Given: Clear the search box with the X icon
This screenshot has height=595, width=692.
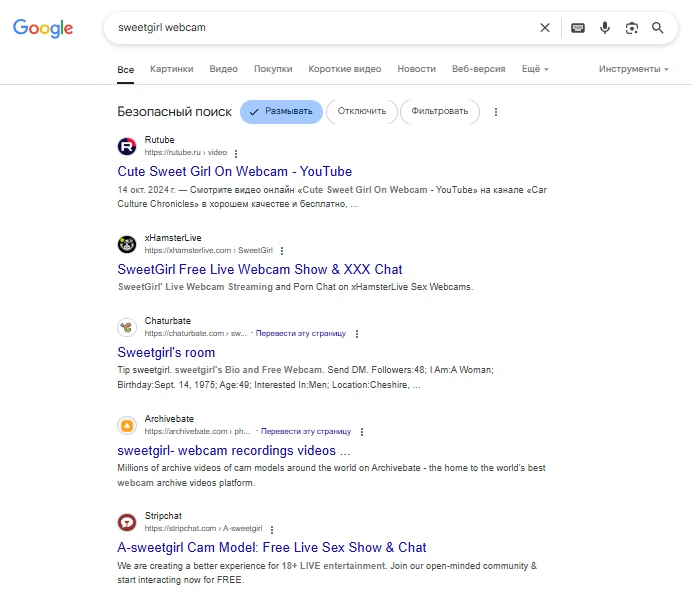Looking at the screenshot, I should point(545,28).
